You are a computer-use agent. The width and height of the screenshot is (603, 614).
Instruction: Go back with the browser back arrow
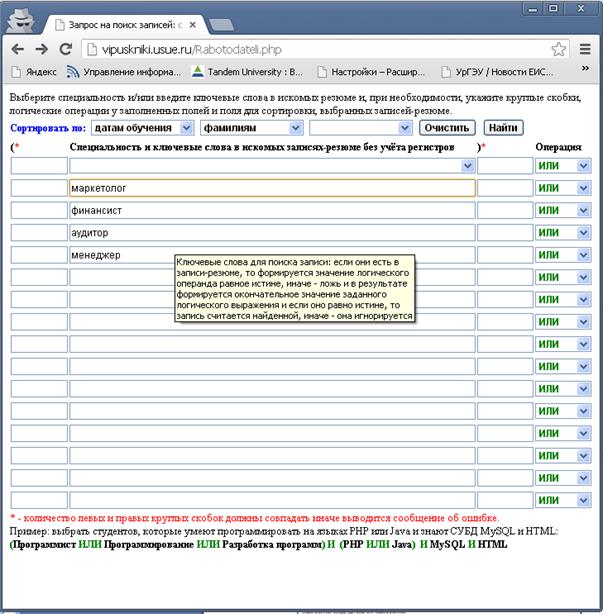pyautogui.click(x=18, y=49)
